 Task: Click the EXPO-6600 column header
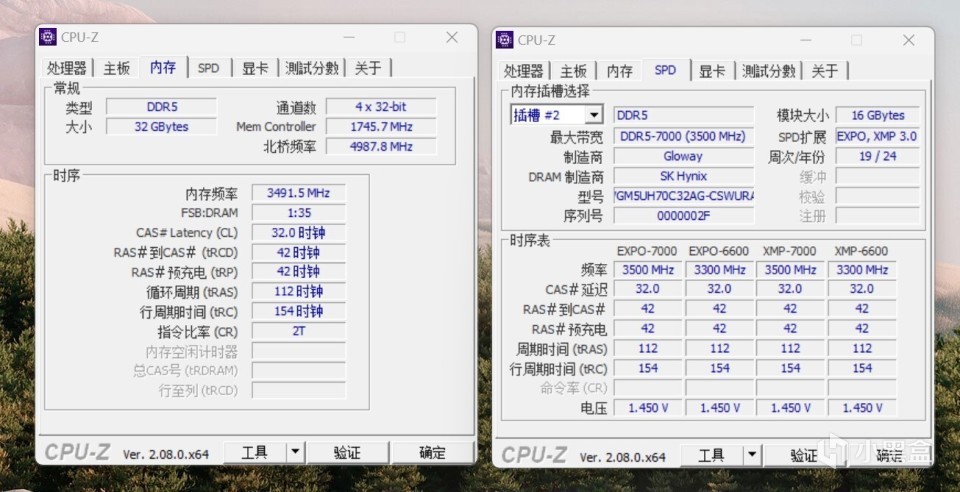point(719,251)
